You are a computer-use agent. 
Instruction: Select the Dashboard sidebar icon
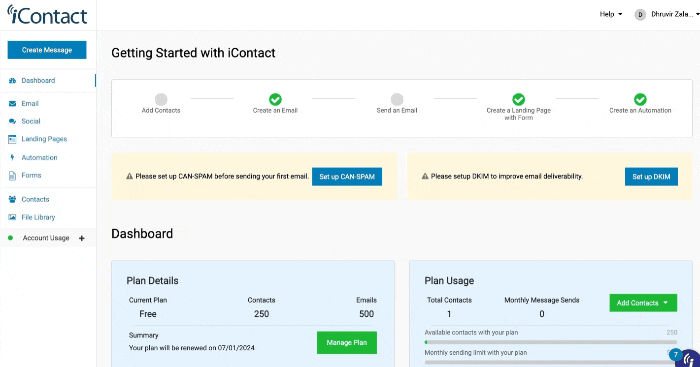point(12,81)
